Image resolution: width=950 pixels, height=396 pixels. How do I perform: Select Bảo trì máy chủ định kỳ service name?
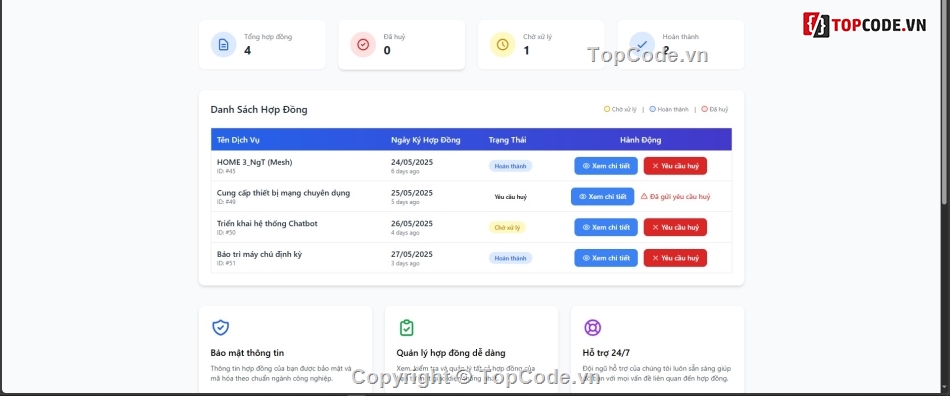(x=259, y=254)
